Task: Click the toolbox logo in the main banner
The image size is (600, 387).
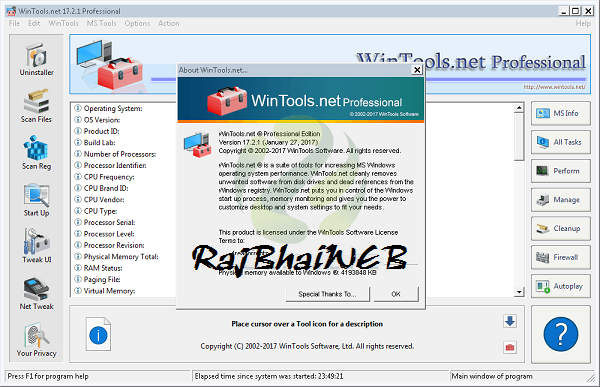Action: 109,64
